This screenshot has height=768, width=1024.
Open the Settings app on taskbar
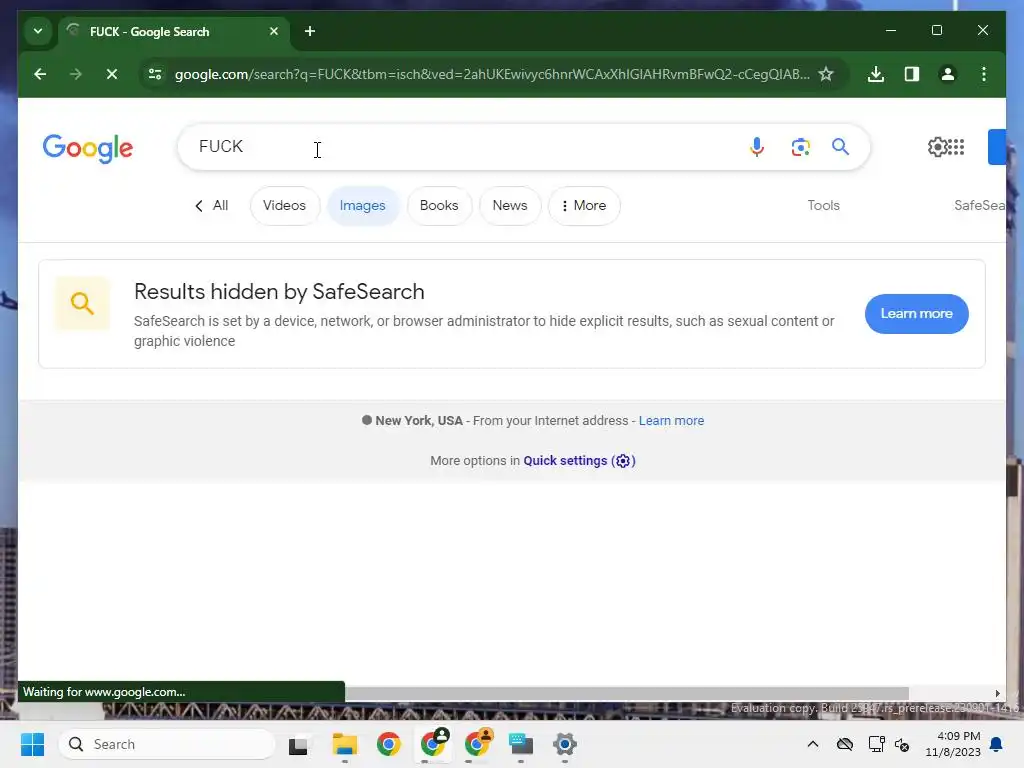[564, 744]
